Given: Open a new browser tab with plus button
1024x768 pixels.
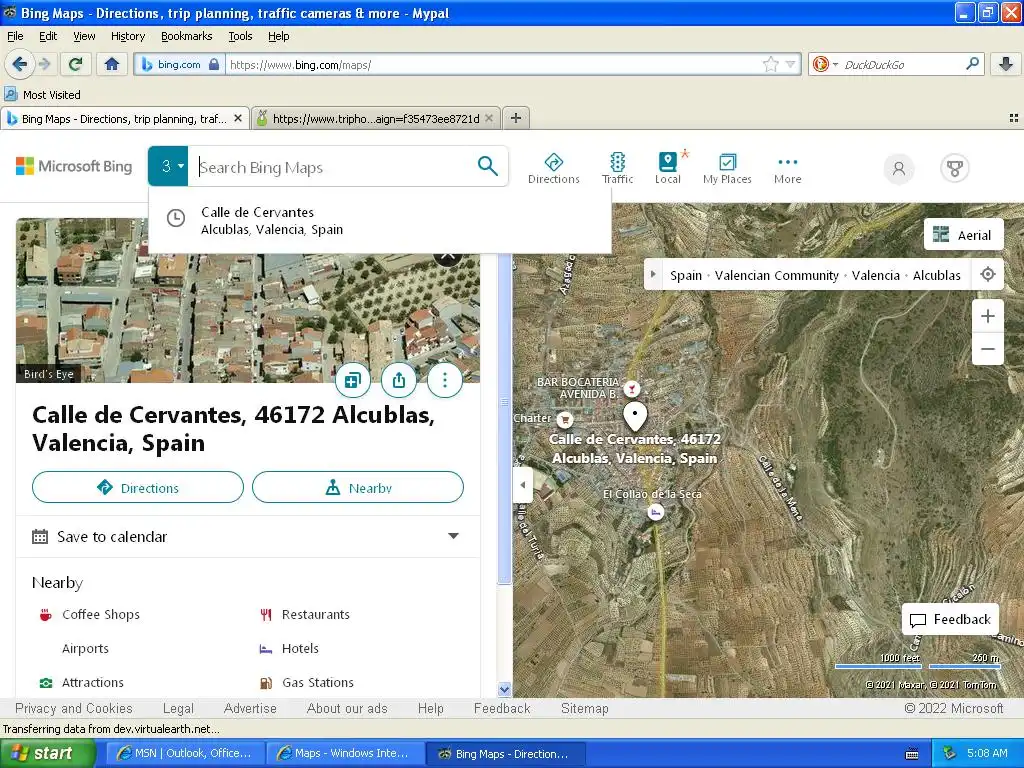Looking at the screenshot, I should [x=516, y=118].
